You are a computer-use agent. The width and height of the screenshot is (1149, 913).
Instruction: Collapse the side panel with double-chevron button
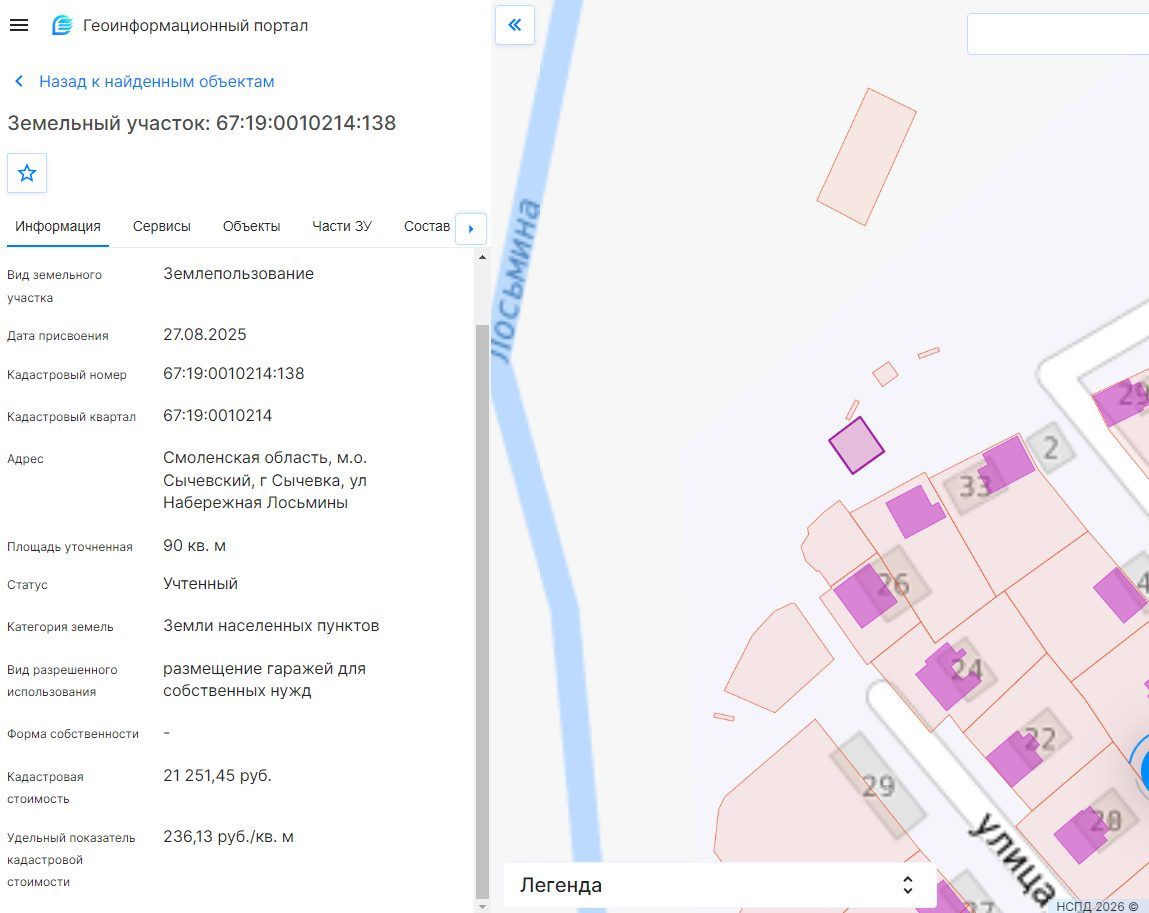[515, 25]
